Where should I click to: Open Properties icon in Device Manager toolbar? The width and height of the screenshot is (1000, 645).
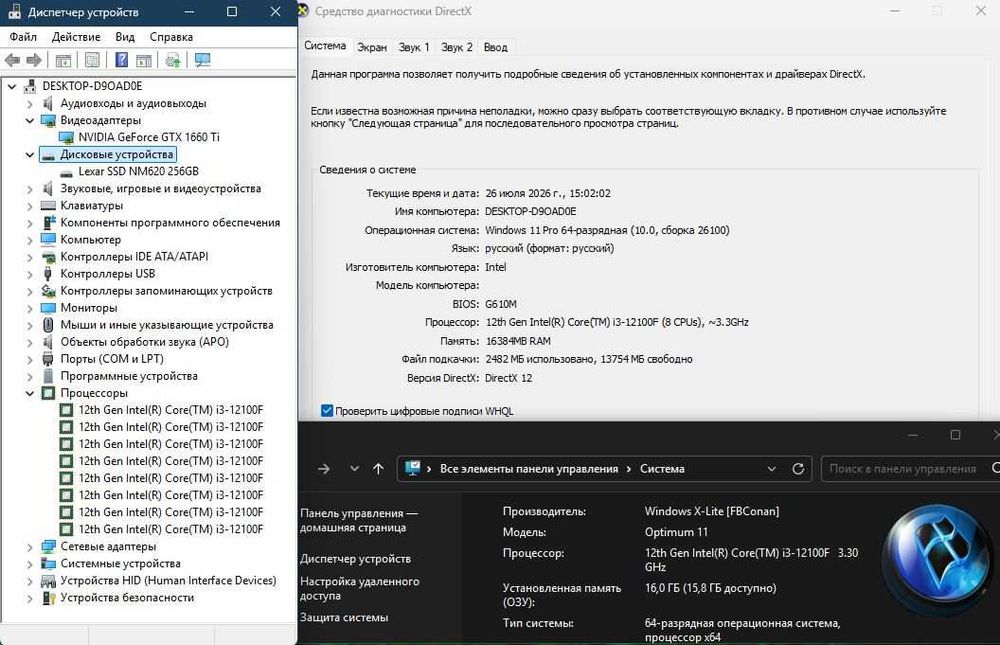(92, 61)
